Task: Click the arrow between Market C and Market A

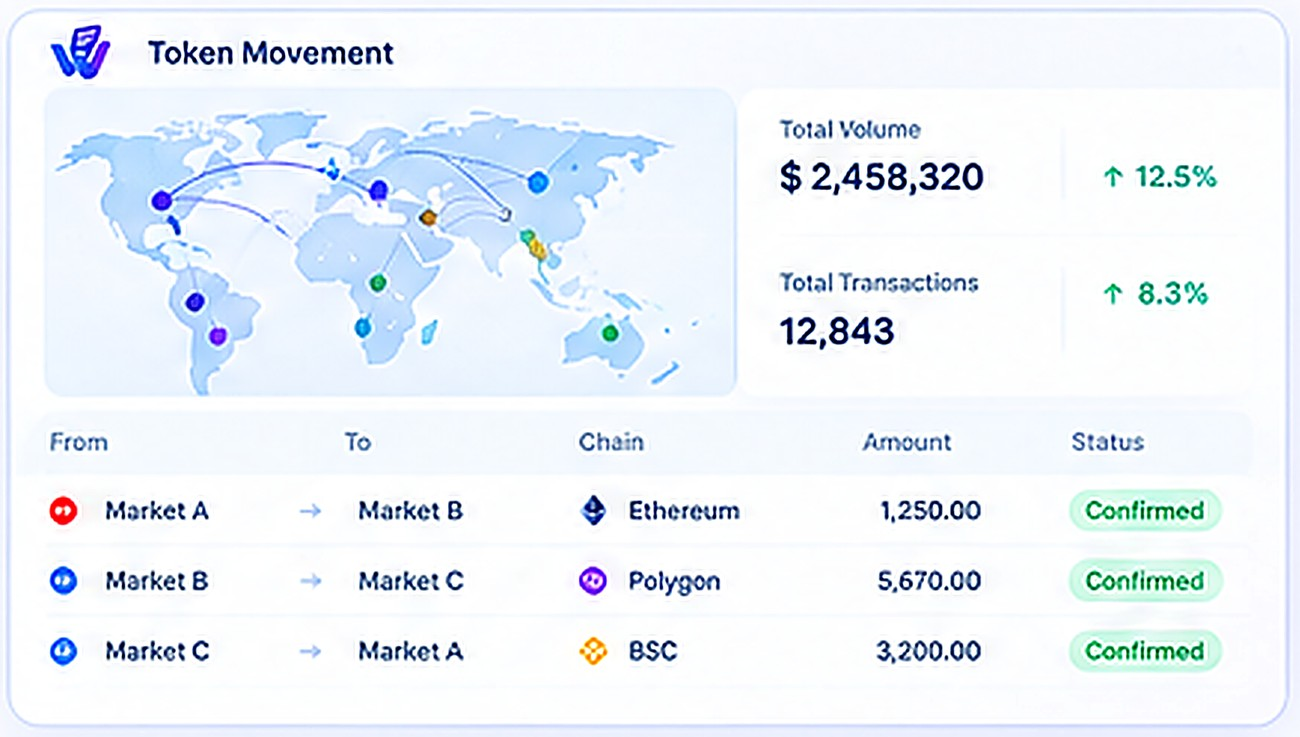Action: tap(311, 652)
